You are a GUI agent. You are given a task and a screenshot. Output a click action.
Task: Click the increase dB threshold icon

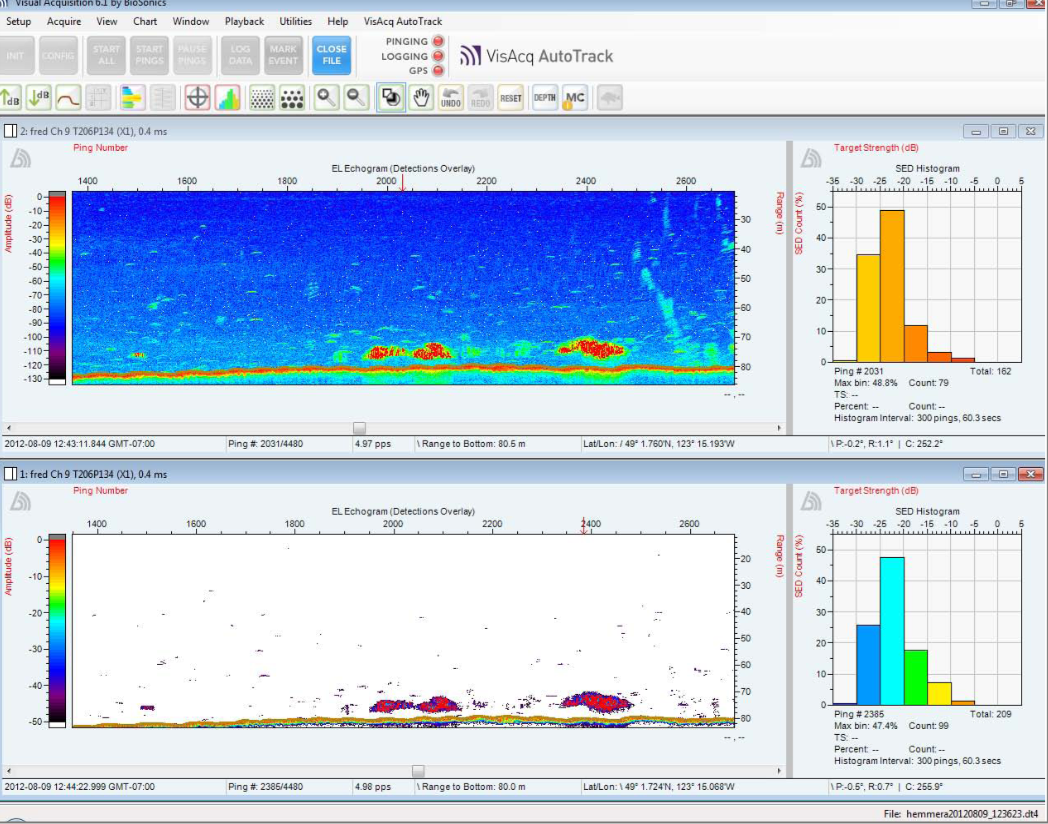click(11, 98)
